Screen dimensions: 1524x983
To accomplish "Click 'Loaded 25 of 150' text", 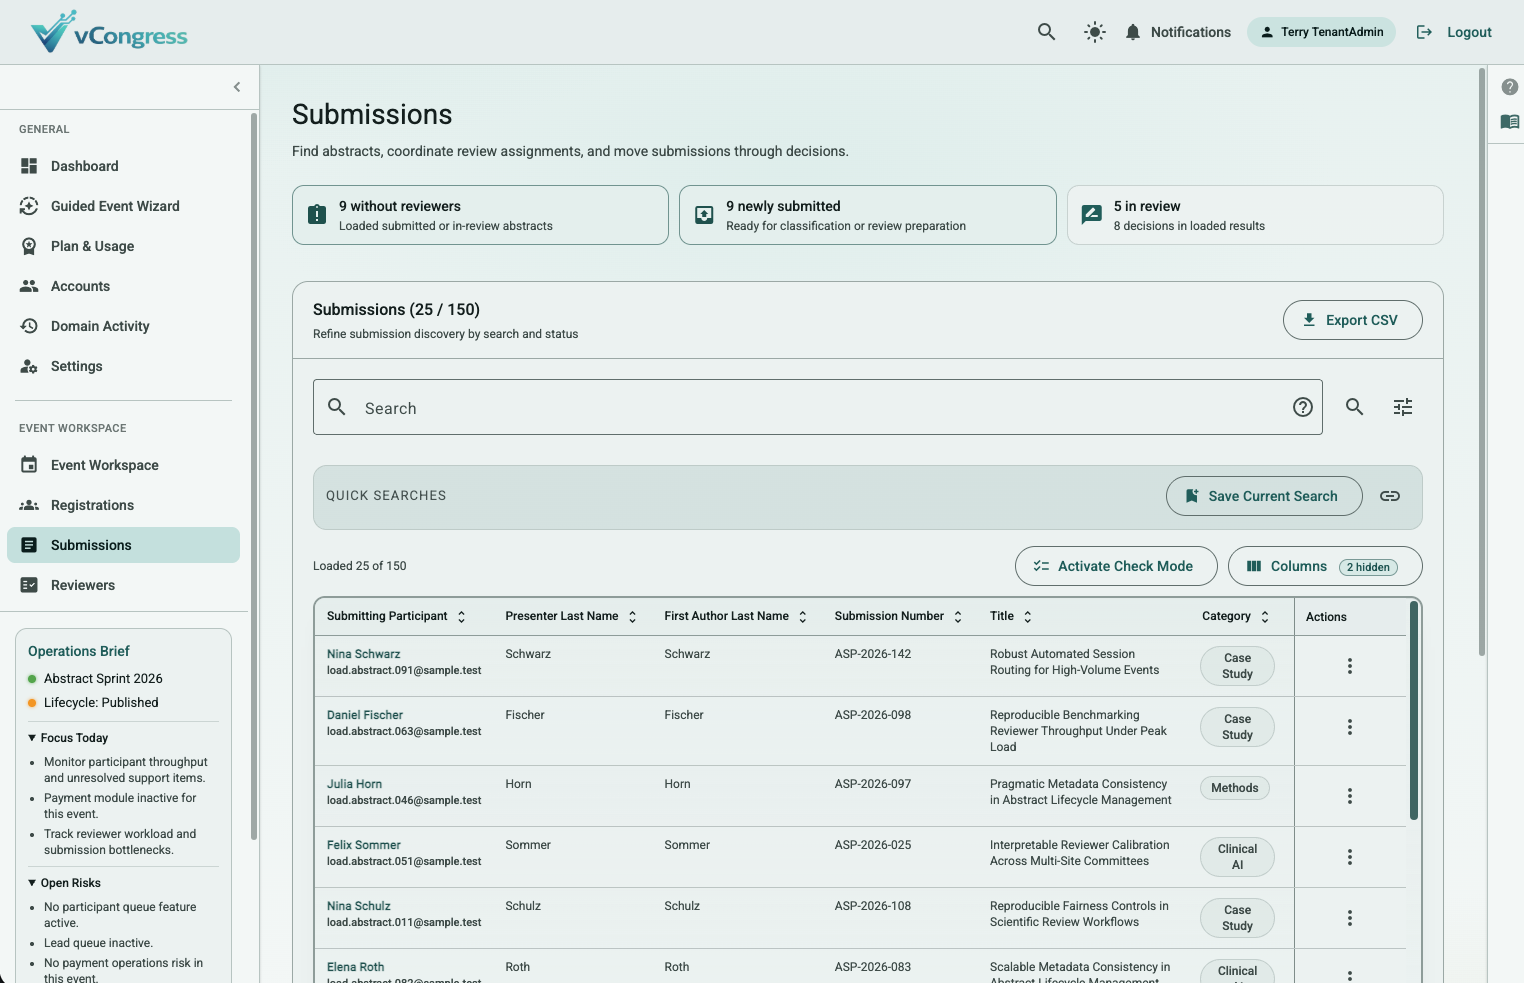I will coord(360,566).
